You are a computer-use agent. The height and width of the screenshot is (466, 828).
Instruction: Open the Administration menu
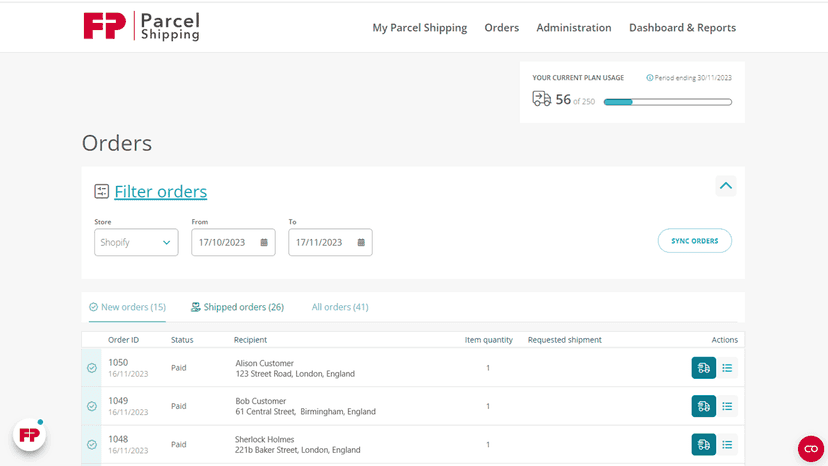pyautogui.click(x=573, y=27)
